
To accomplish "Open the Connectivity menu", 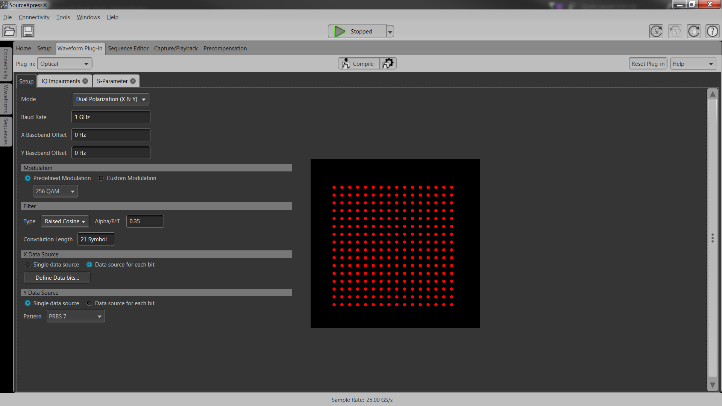I will pos(34,18).
